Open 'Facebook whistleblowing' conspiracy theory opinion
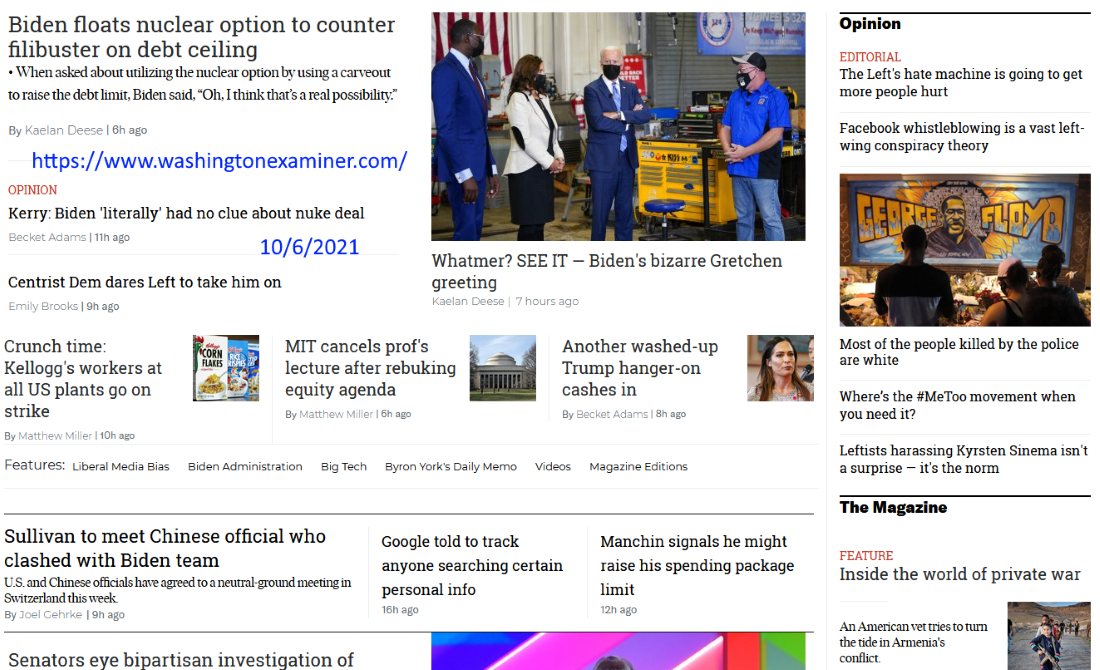 point(961,137)
